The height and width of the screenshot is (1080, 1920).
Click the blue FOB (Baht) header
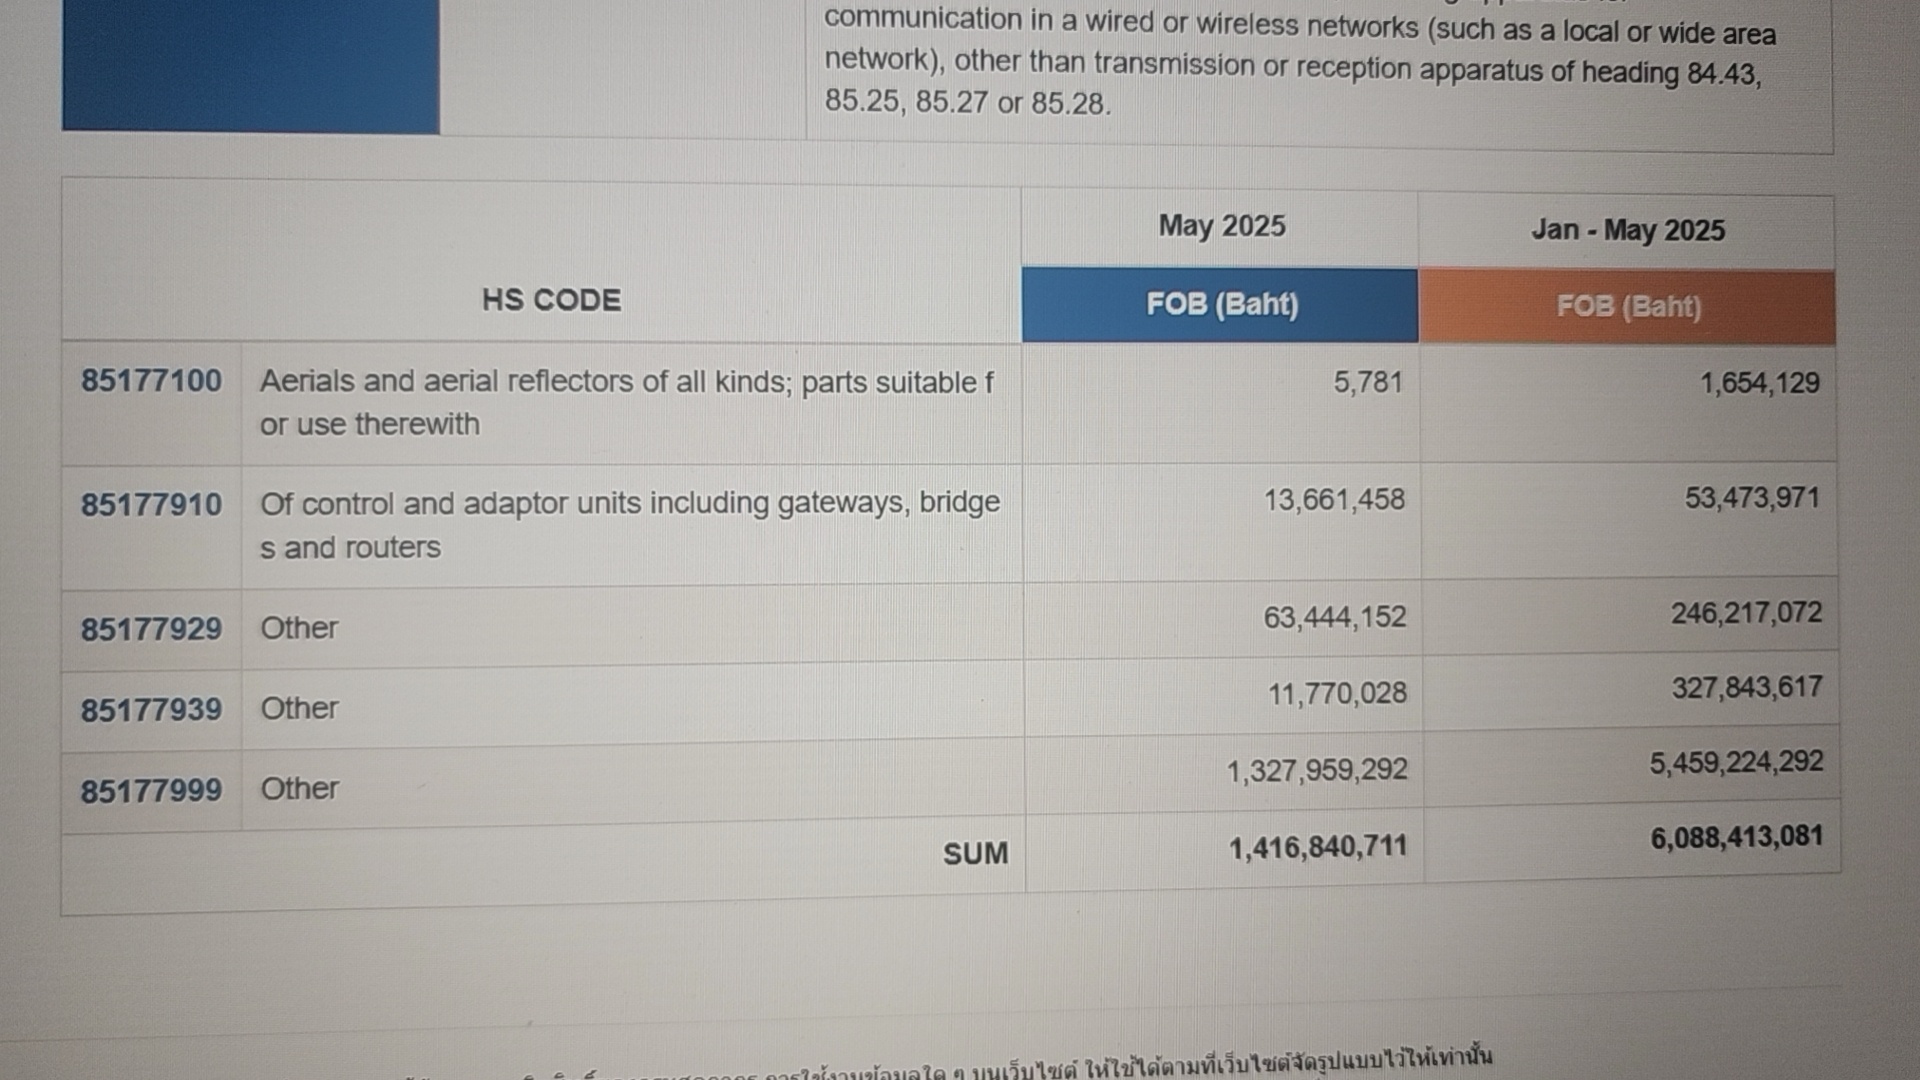pyautogui.click(x=1220, y=305)
